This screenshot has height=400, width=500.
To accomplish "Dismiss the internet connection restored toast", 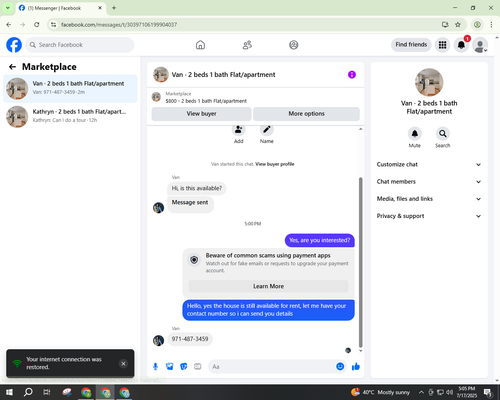I will coord(123,363).
